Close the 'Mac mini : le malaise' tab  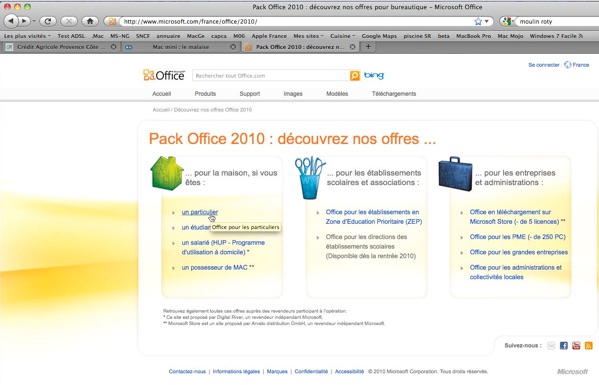(233, 47)
